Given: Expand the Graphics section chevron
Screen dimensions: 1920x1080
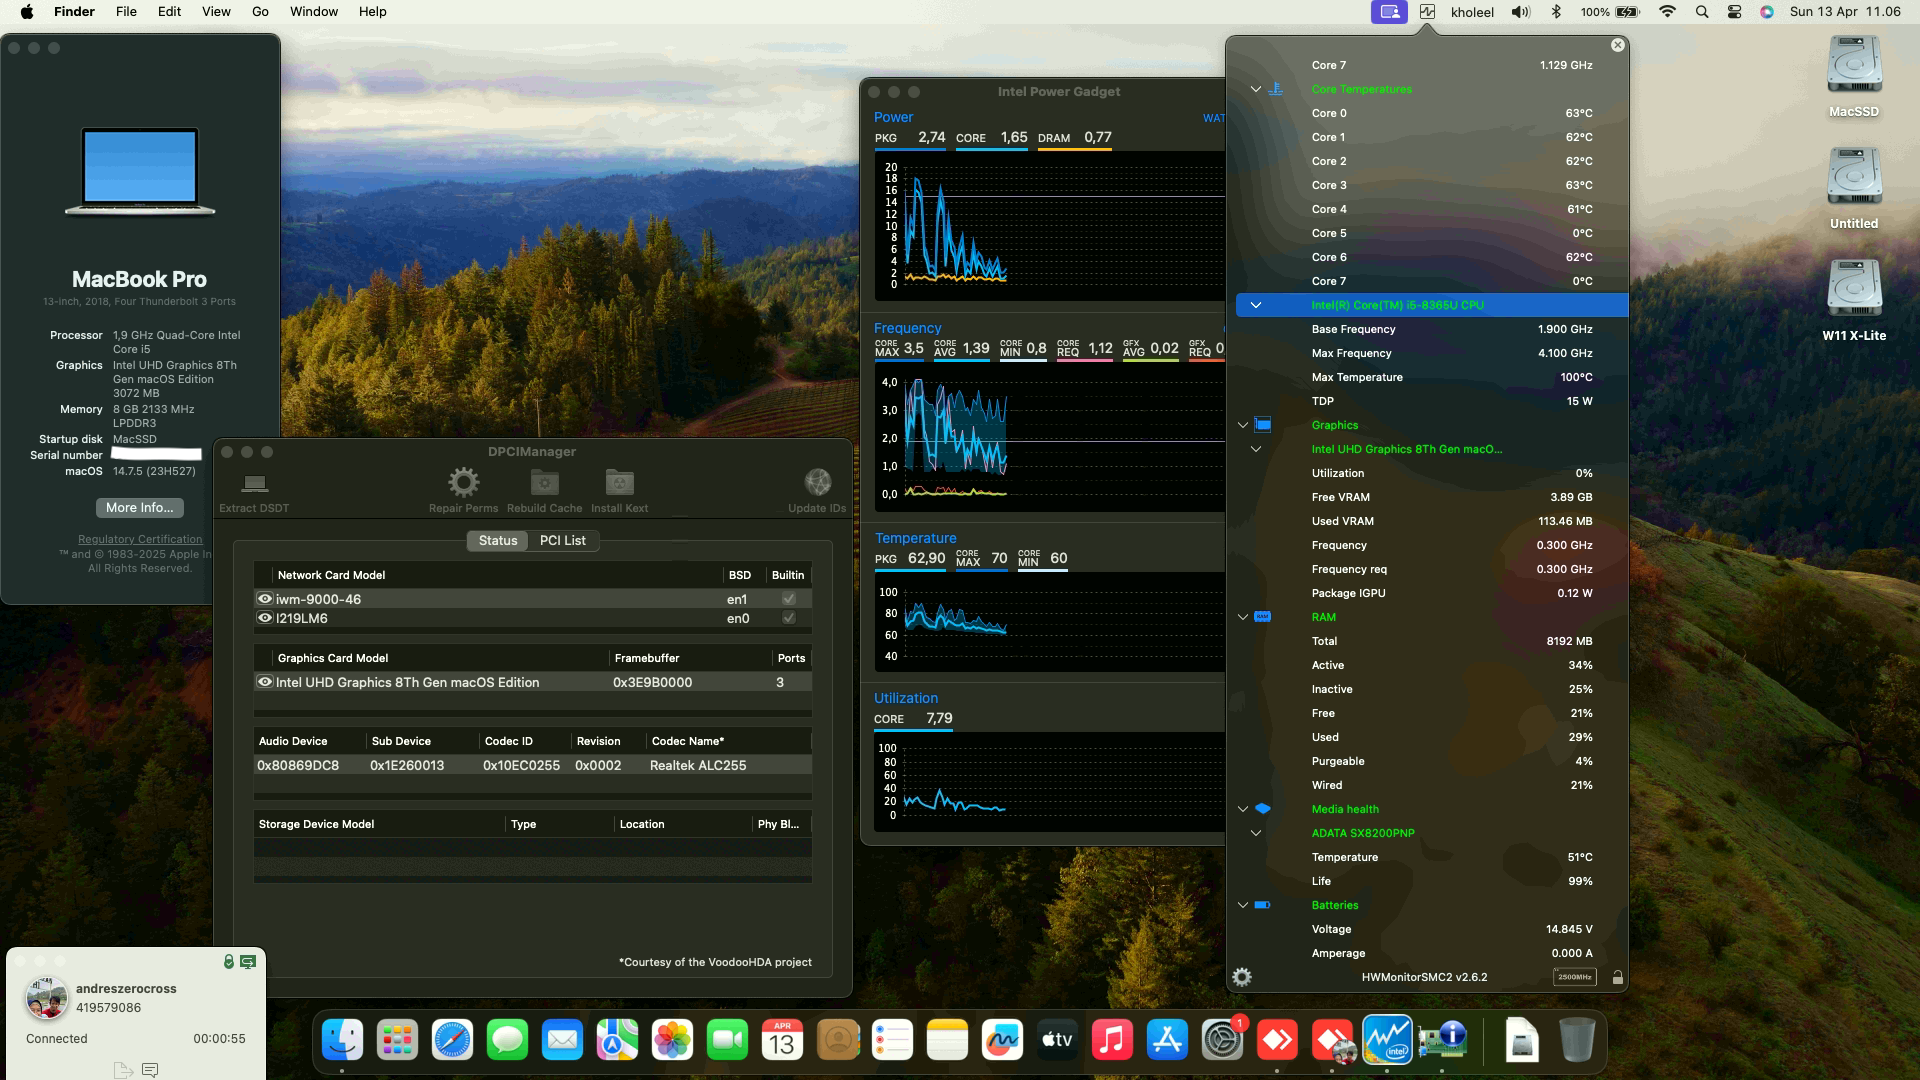Looking at the screenshot, I should 1243,424.
